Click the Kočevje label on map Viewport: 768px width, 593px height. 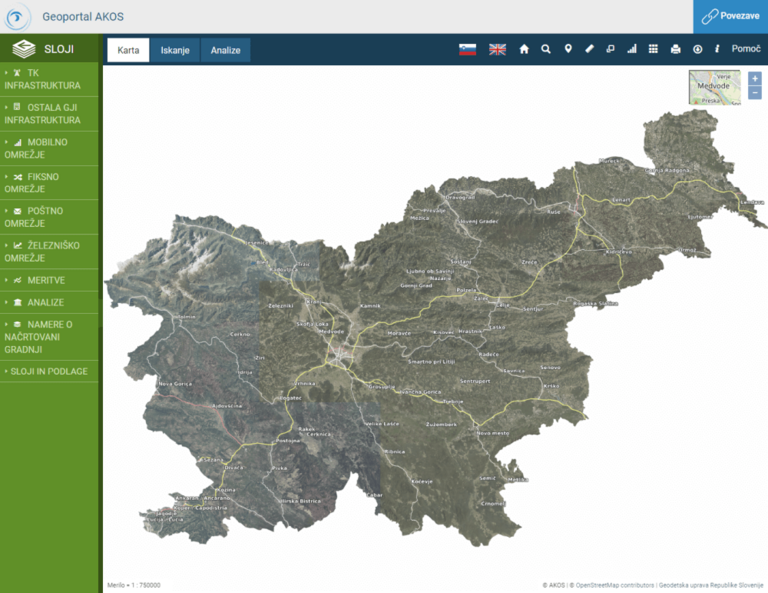pos(422,481)
